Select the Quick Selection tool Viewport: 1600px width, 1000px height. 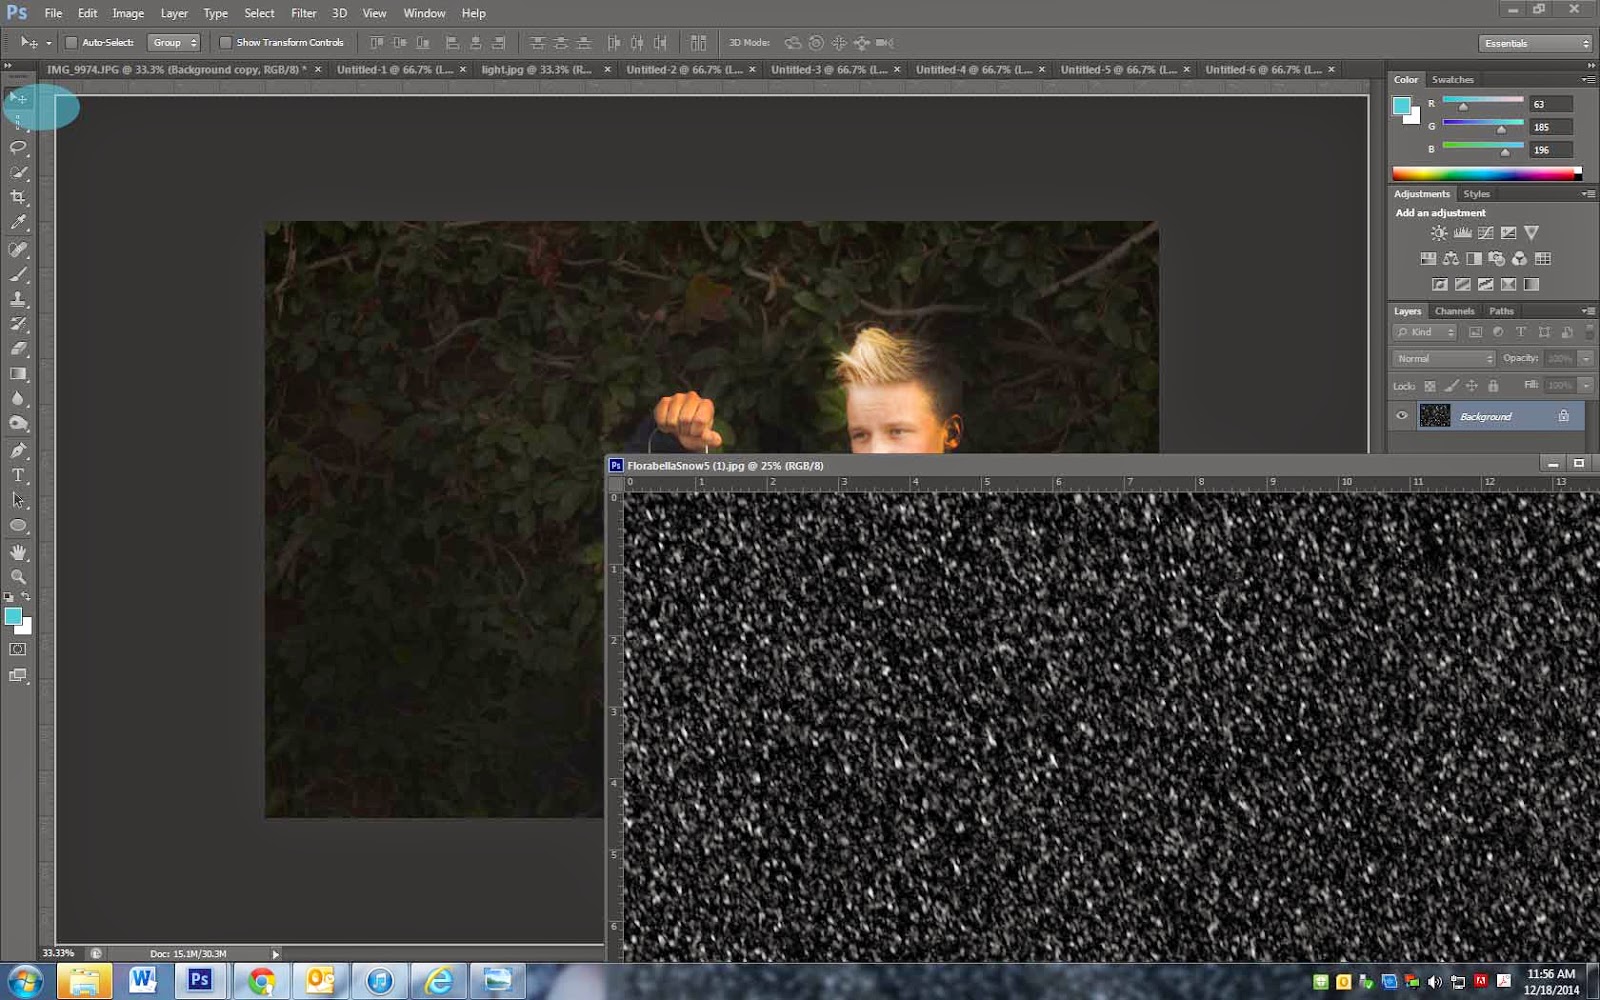pyautogui.click(x=18, y=173)
